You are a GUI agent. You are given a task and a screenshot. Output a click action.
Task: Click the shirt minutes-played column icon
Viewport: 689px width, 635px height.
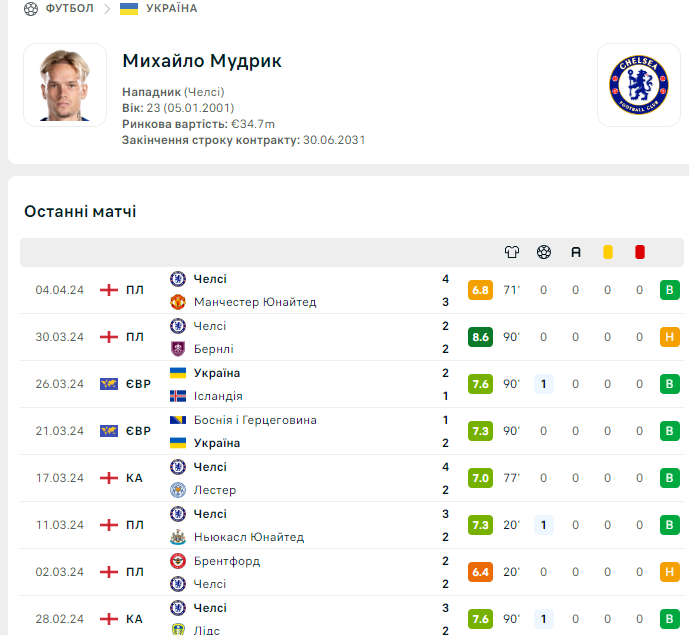511,252
